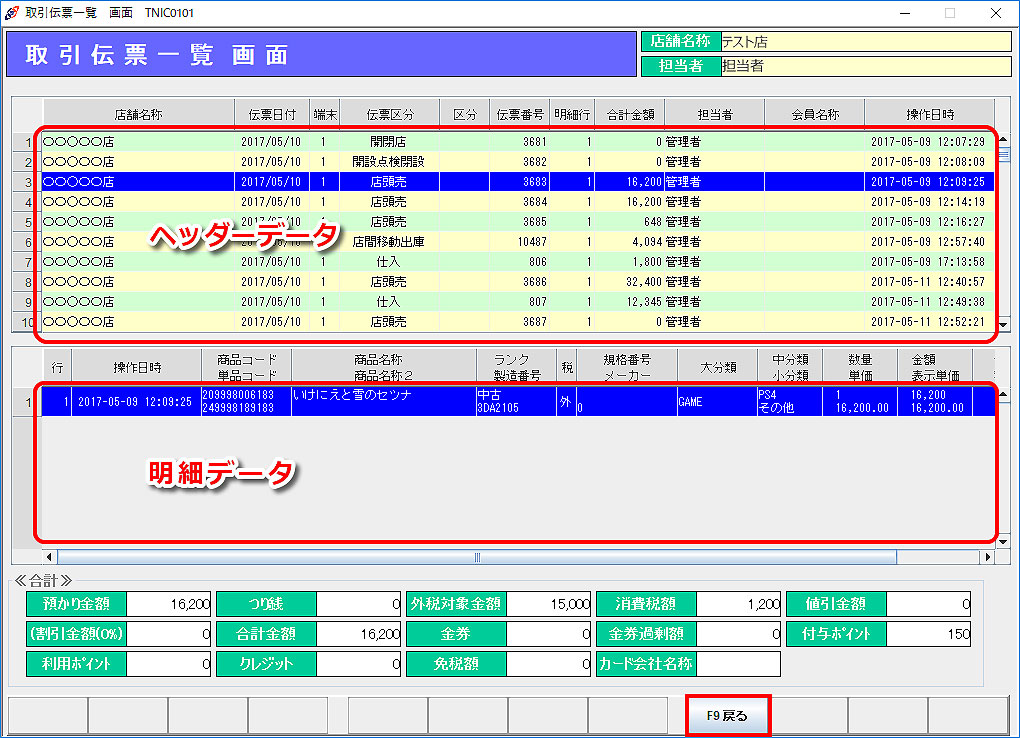
Task: Click the 店舗名称 input field showing テスト店
Action: 864,42
